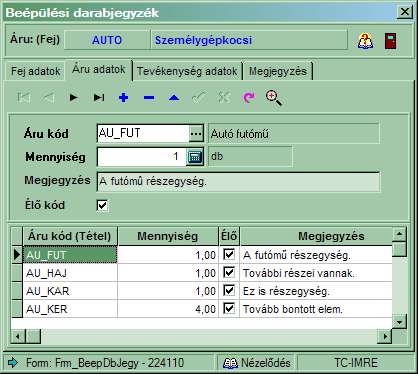This screenshot has width=418, height=374.
Task: Click blue up-triangle edit record icon
Action: click(x=174, y=98)
